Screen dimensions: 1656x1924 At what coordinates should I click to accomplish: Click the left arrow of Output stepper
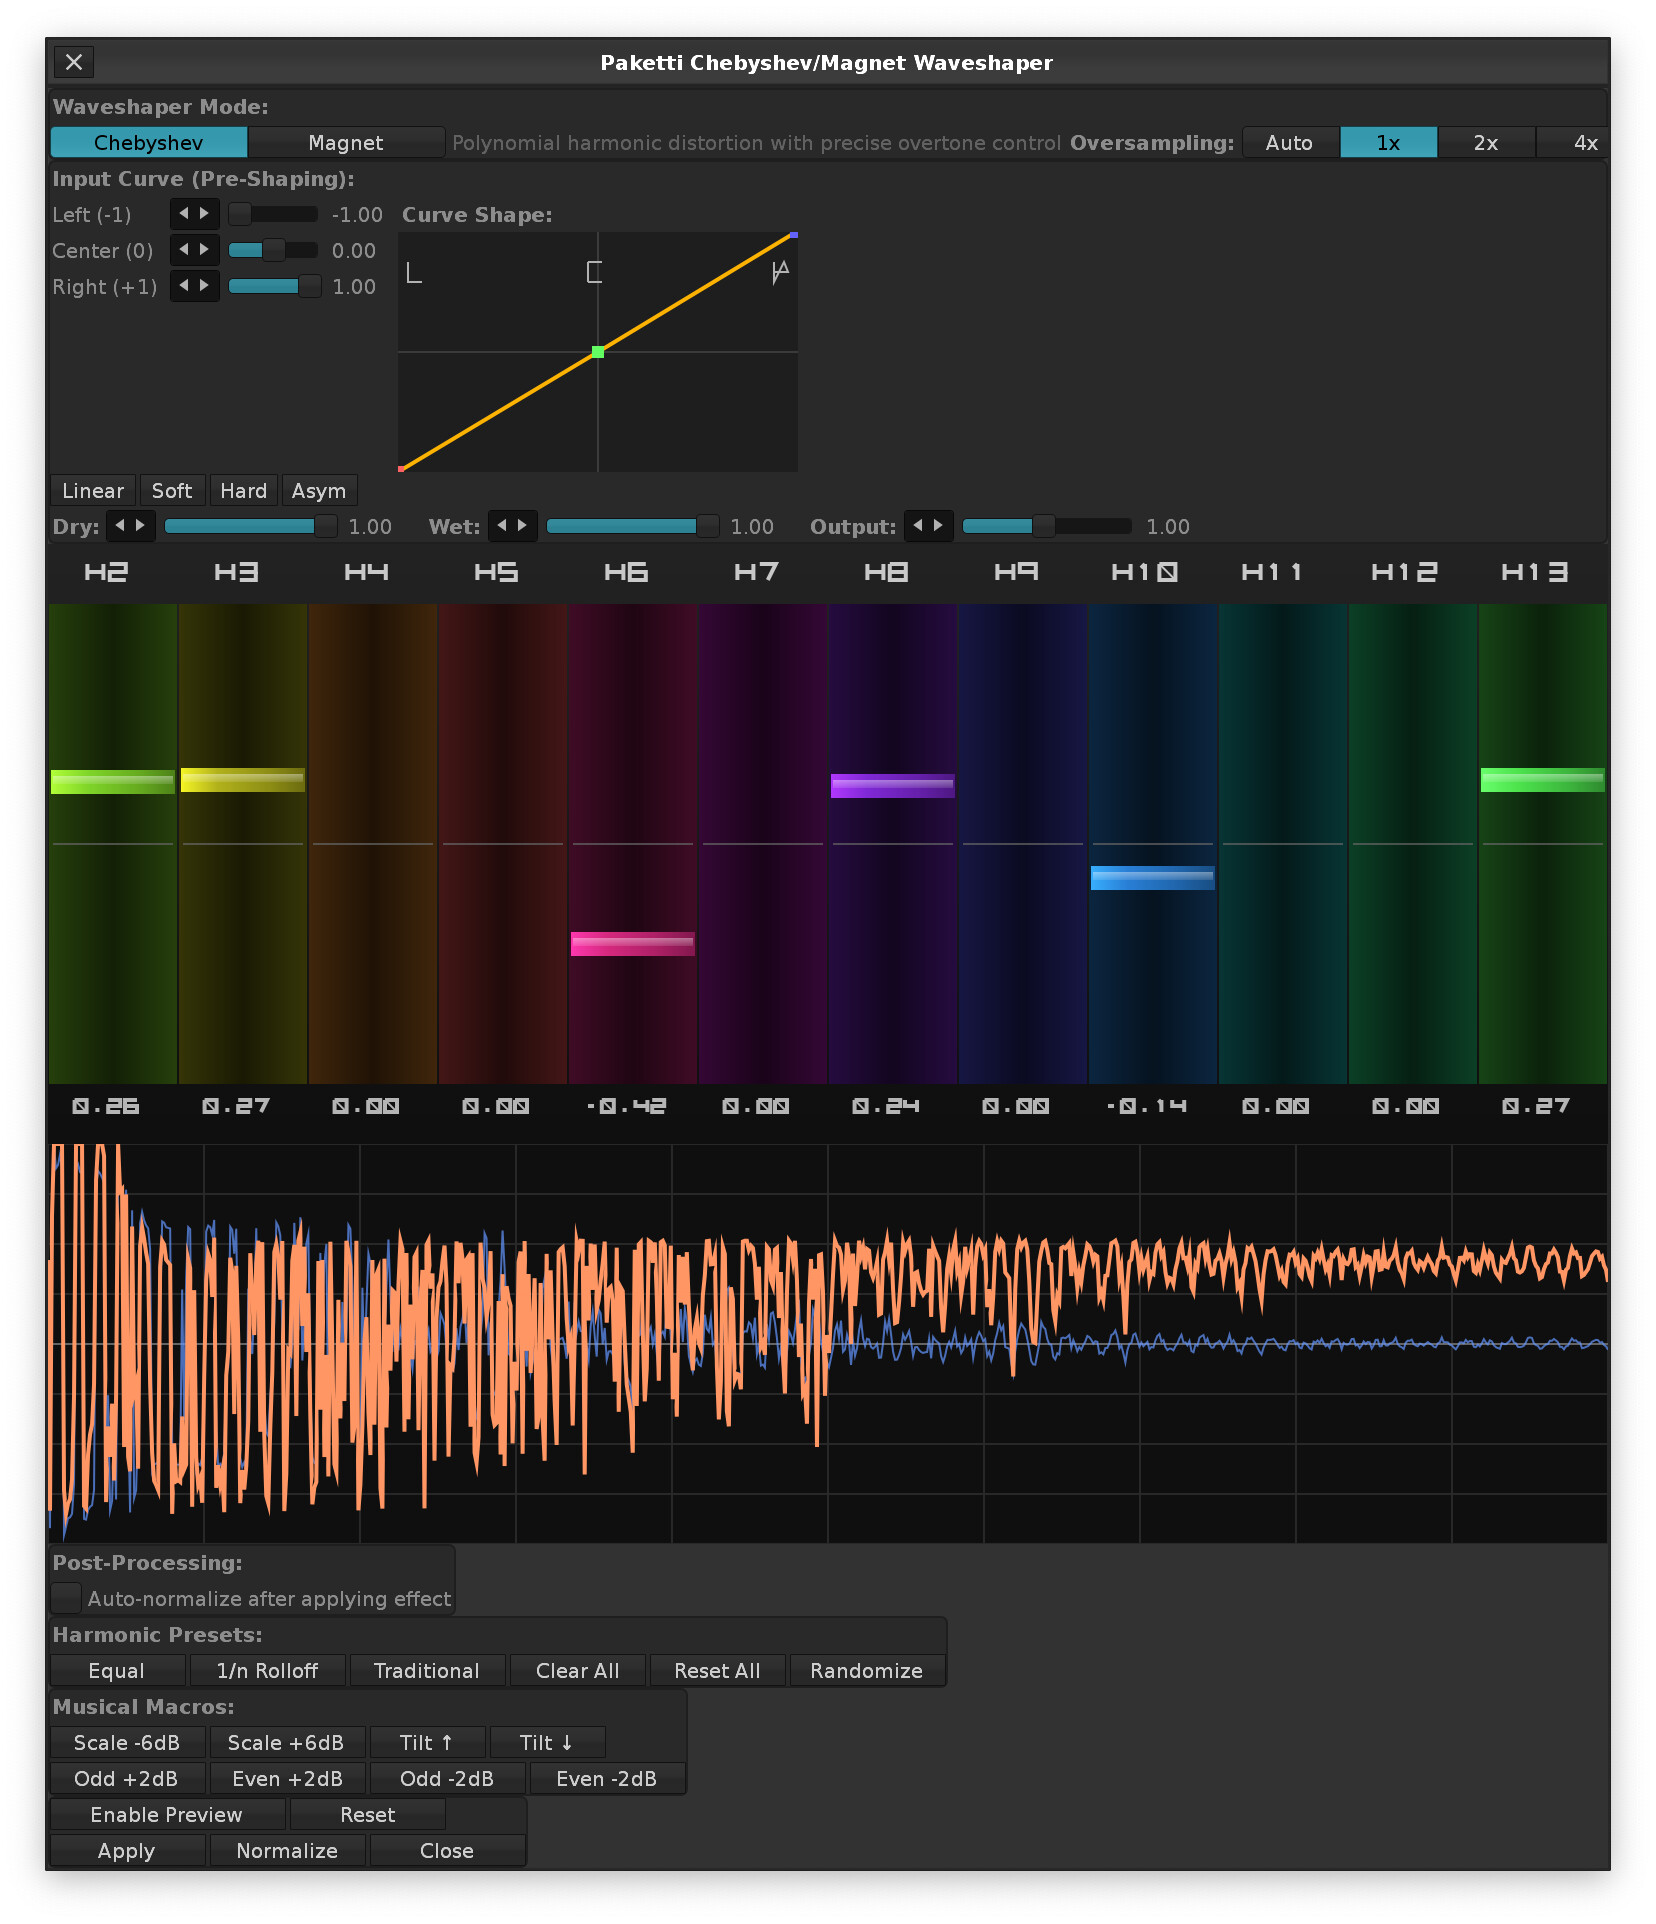click(918, 525)
